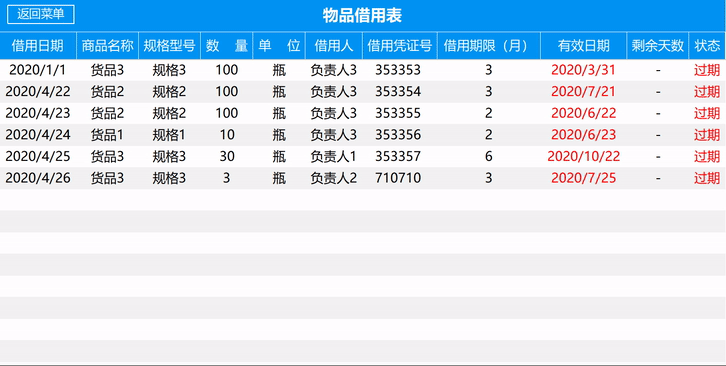This screenshot has height=366, width=726.
Task: Select quantity 100 in the 353354 row
Action: tap(227, 91)
